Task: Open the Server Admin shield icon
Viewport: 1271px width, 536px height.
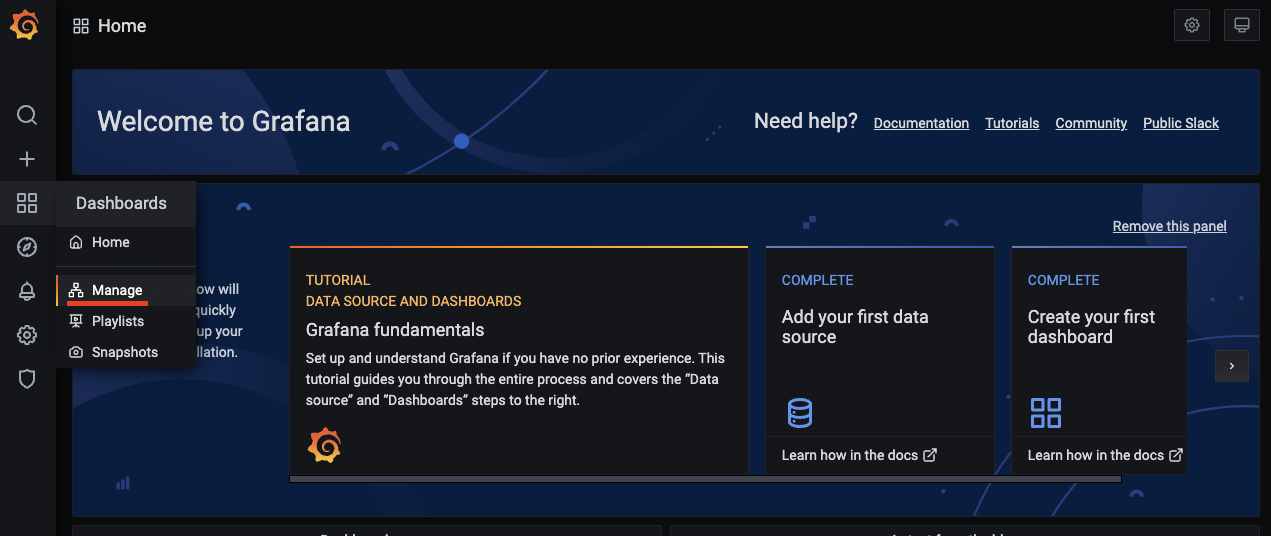Action: (27, 379)
